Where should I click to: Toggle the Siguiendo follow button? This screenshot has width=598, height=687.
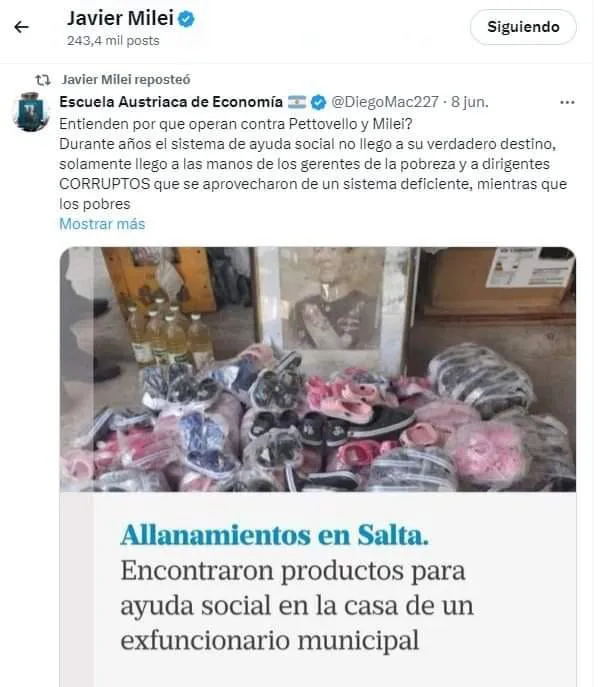[523, 27]
